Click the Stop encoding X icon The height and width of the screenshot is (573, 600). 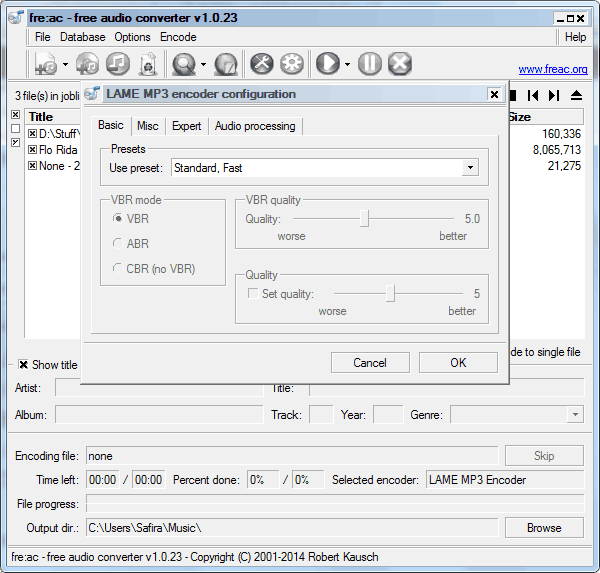pyautogui.click(x=400, y=64)
